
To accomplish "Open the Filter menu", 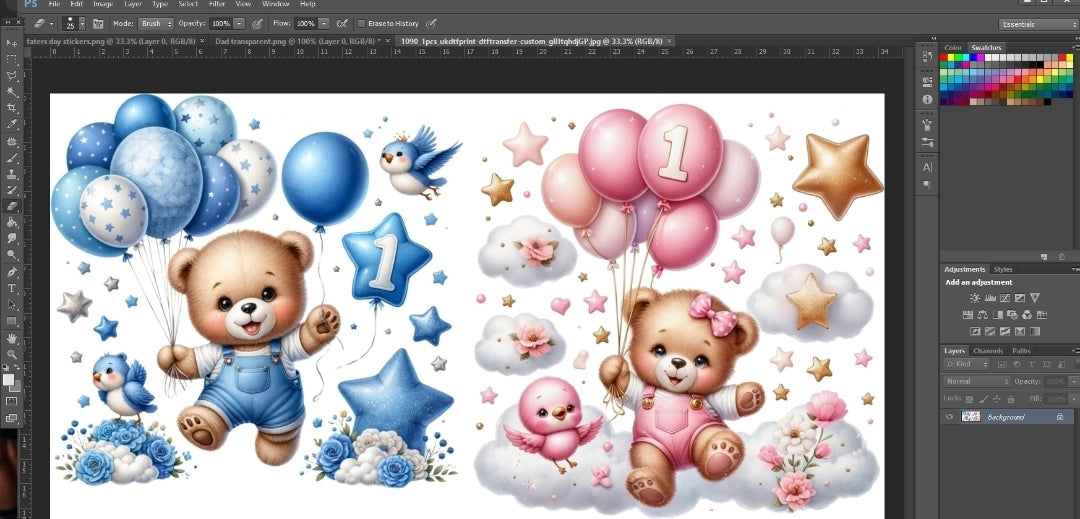I will pos(217,4).
